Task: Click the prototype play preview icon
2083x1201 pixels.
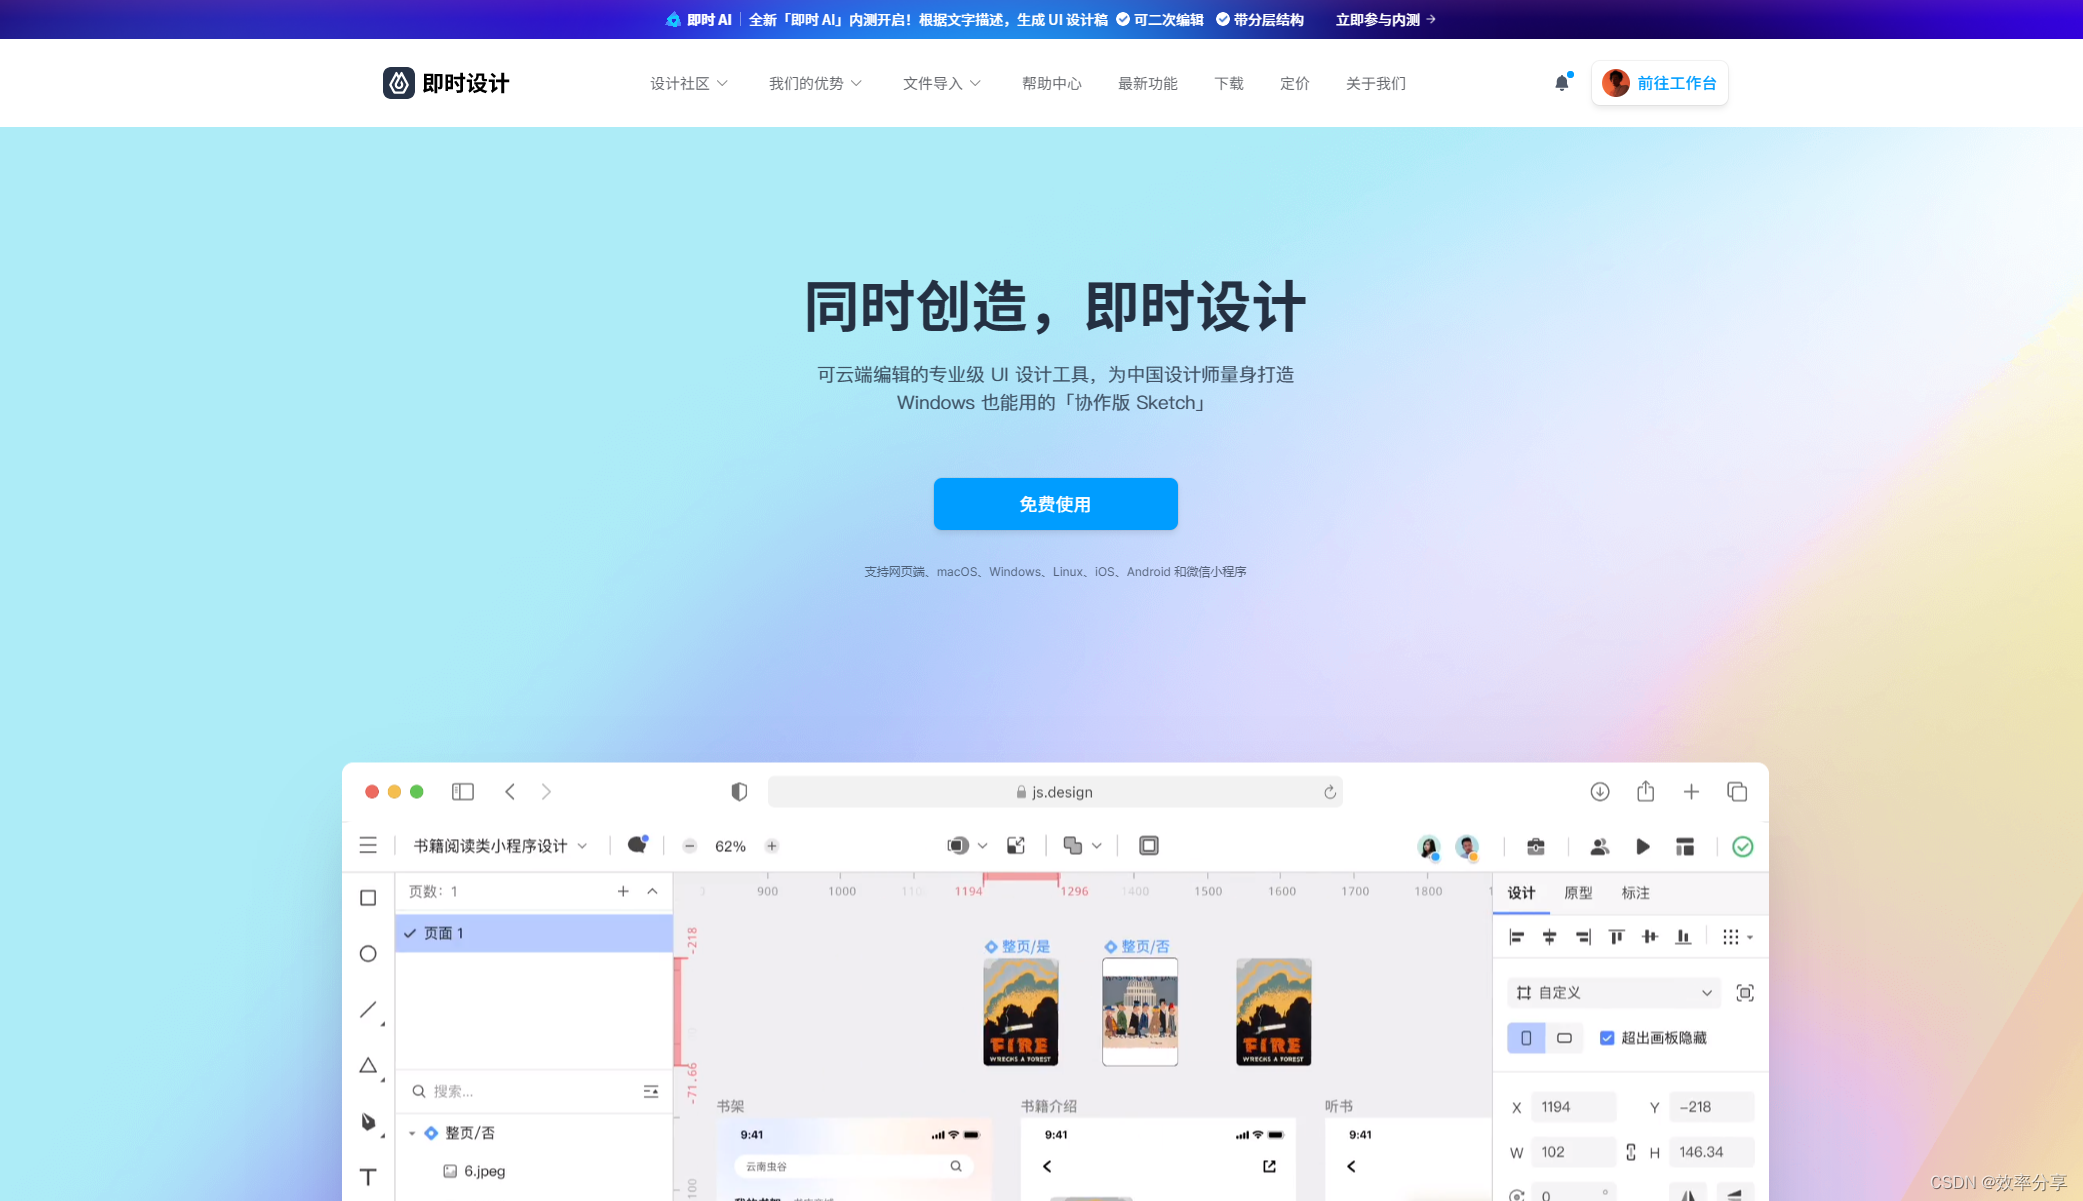Action: (1642, 847)
